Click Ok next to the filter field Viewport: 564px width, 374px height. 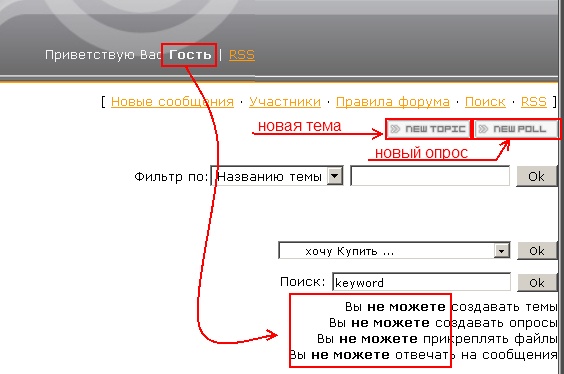pyautogui.click(x=536, y=176)
